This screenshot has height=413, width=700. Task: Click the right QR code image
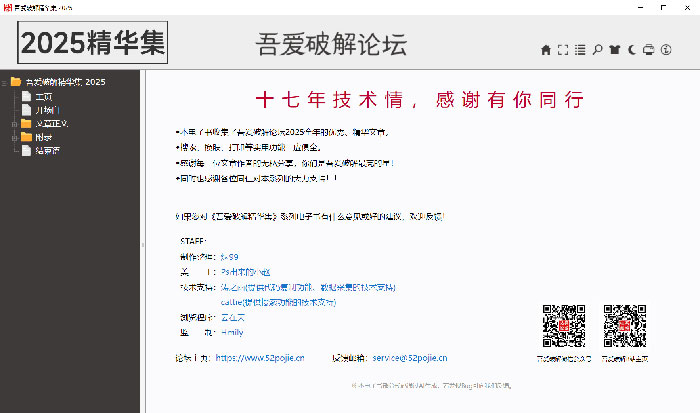coord(625,326)
